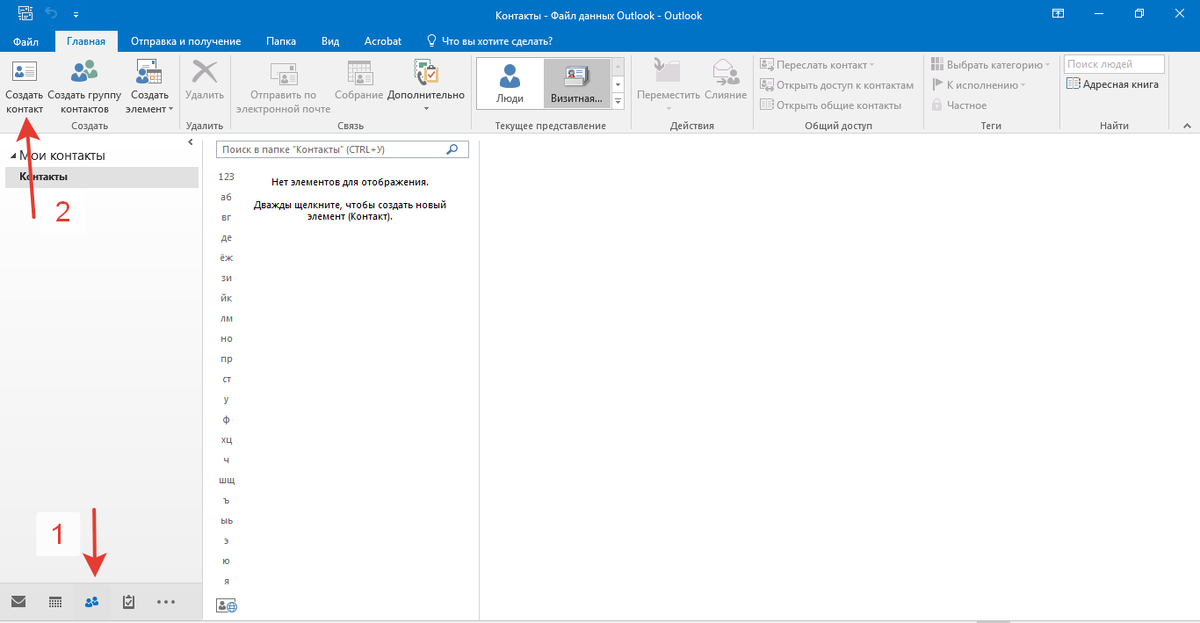Open Quick Access Toolbar customize arrow

[76, 15]
